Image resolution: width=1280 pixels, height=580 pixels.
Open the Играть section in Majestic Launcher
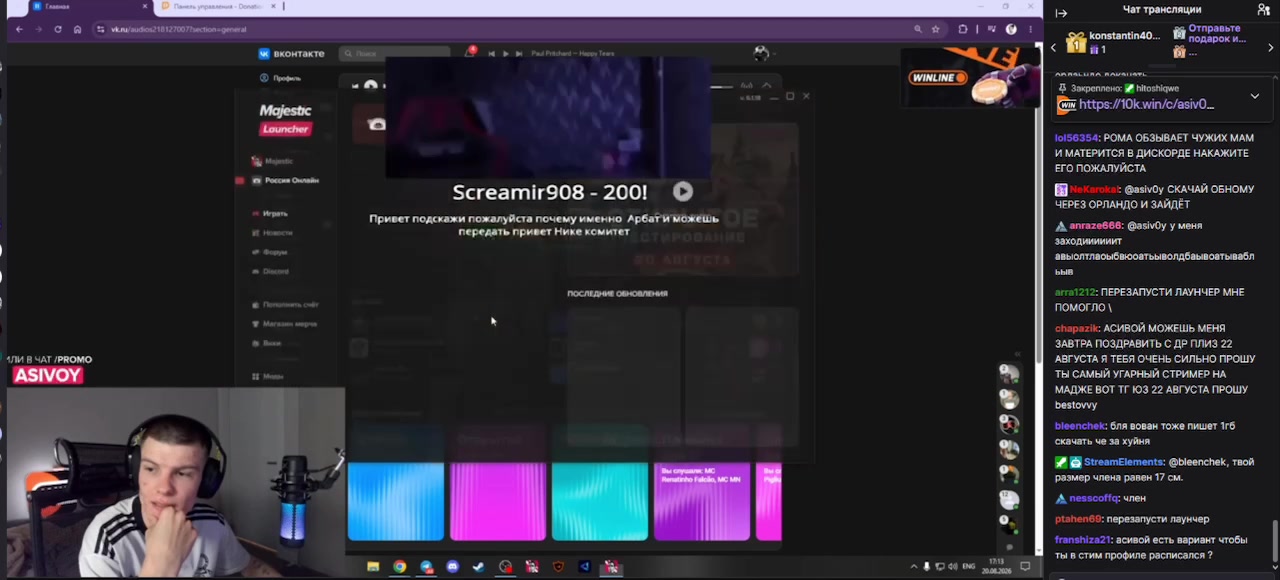[x=270, y=213]
